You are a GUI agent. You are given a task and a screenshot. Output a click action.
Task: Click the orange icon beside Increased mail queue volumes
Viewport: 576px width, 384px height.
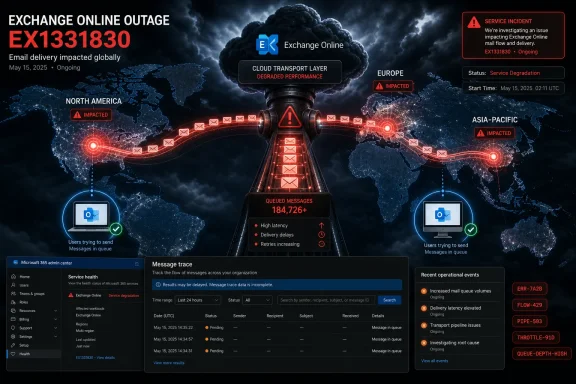tap(424, 291)
